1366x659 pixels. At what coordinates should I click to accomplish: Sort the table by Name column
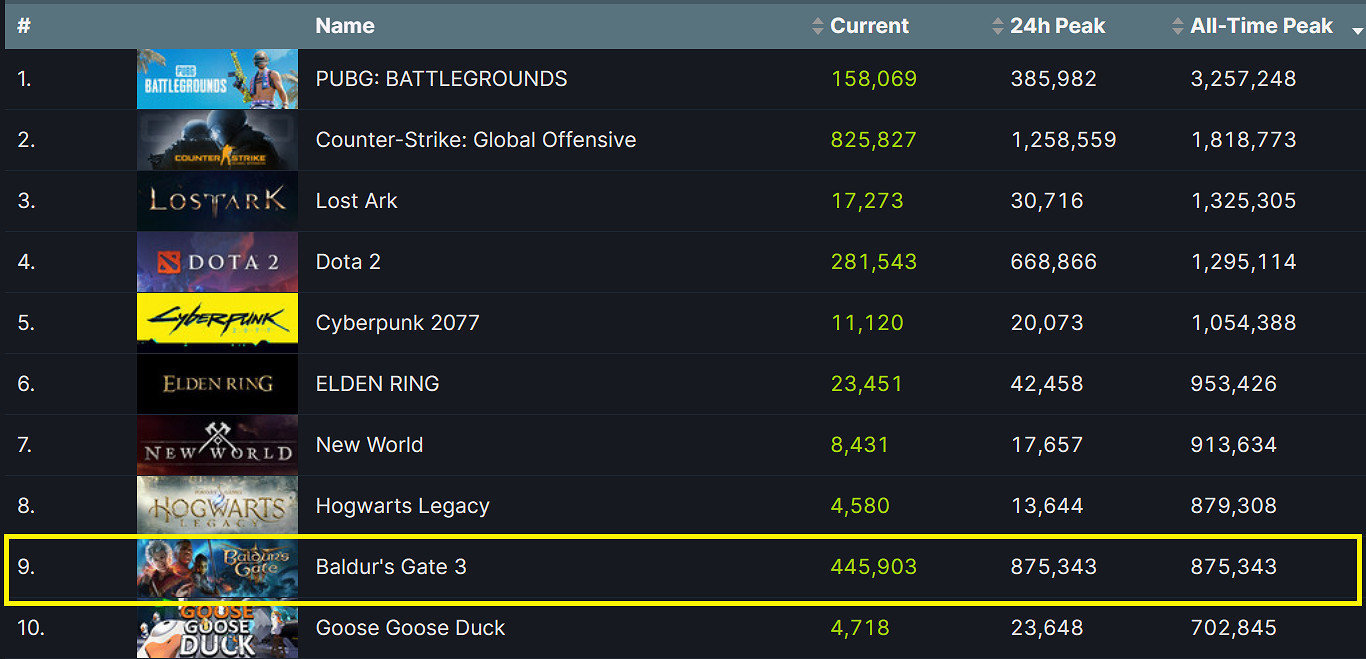tap(345, 26)
